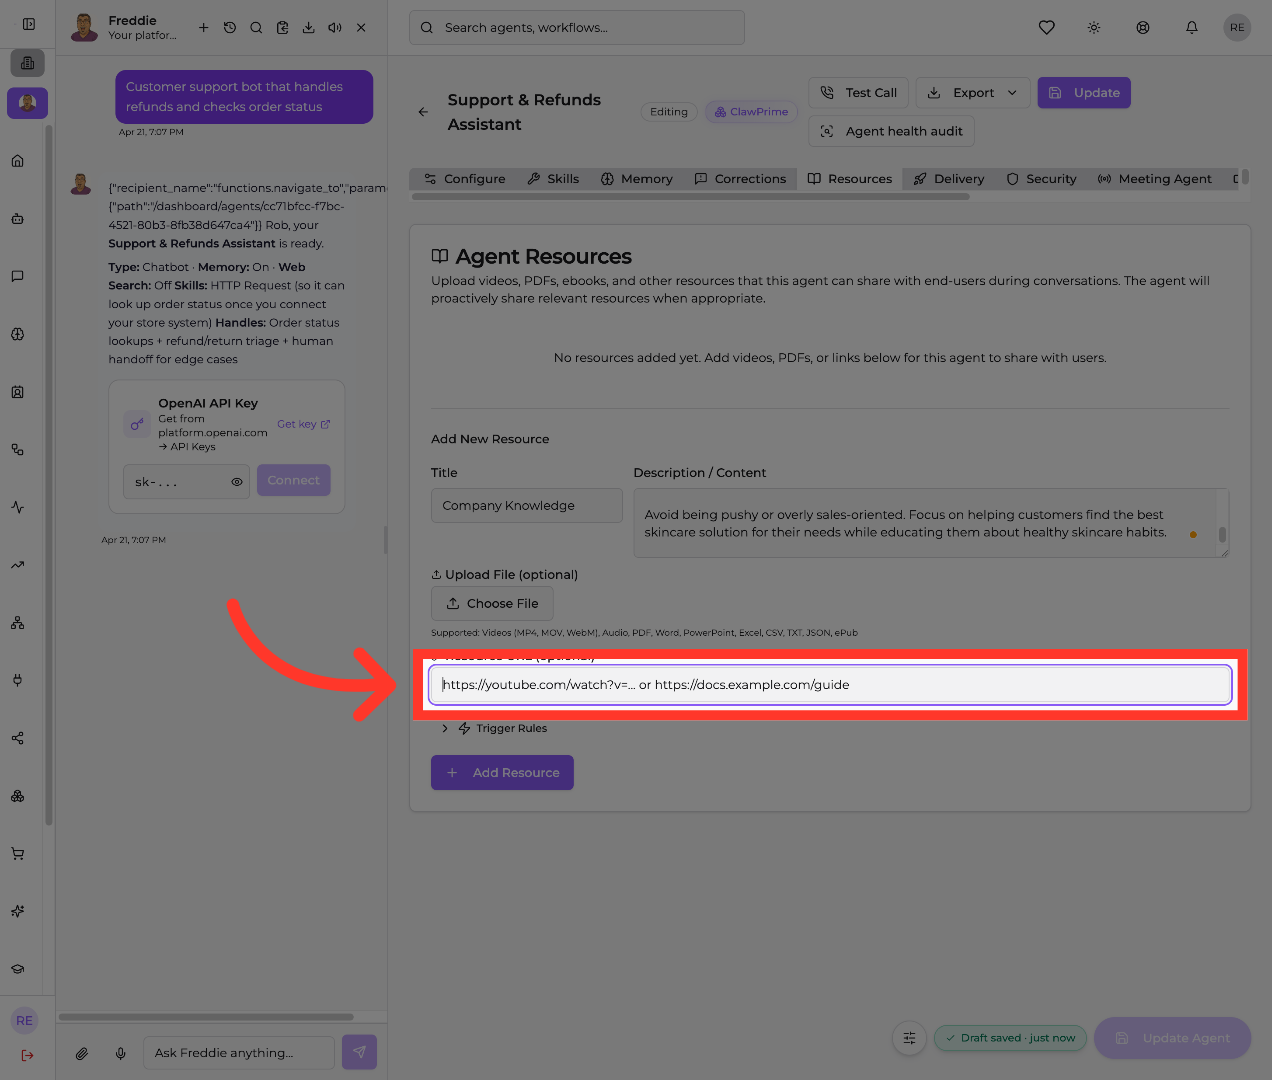Search within Freddie chat
The height and width of the screenshot is (1080, 1272).
tap(256, 28)
